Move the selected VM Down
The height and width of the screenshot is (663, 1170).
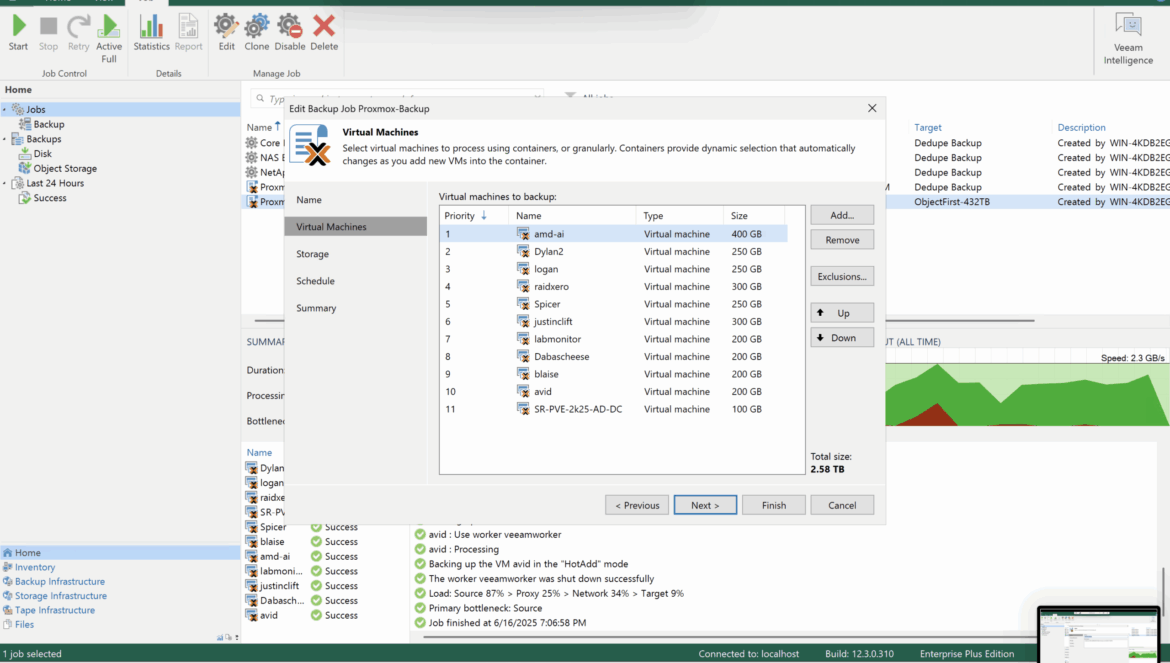[x=842, y=338]
